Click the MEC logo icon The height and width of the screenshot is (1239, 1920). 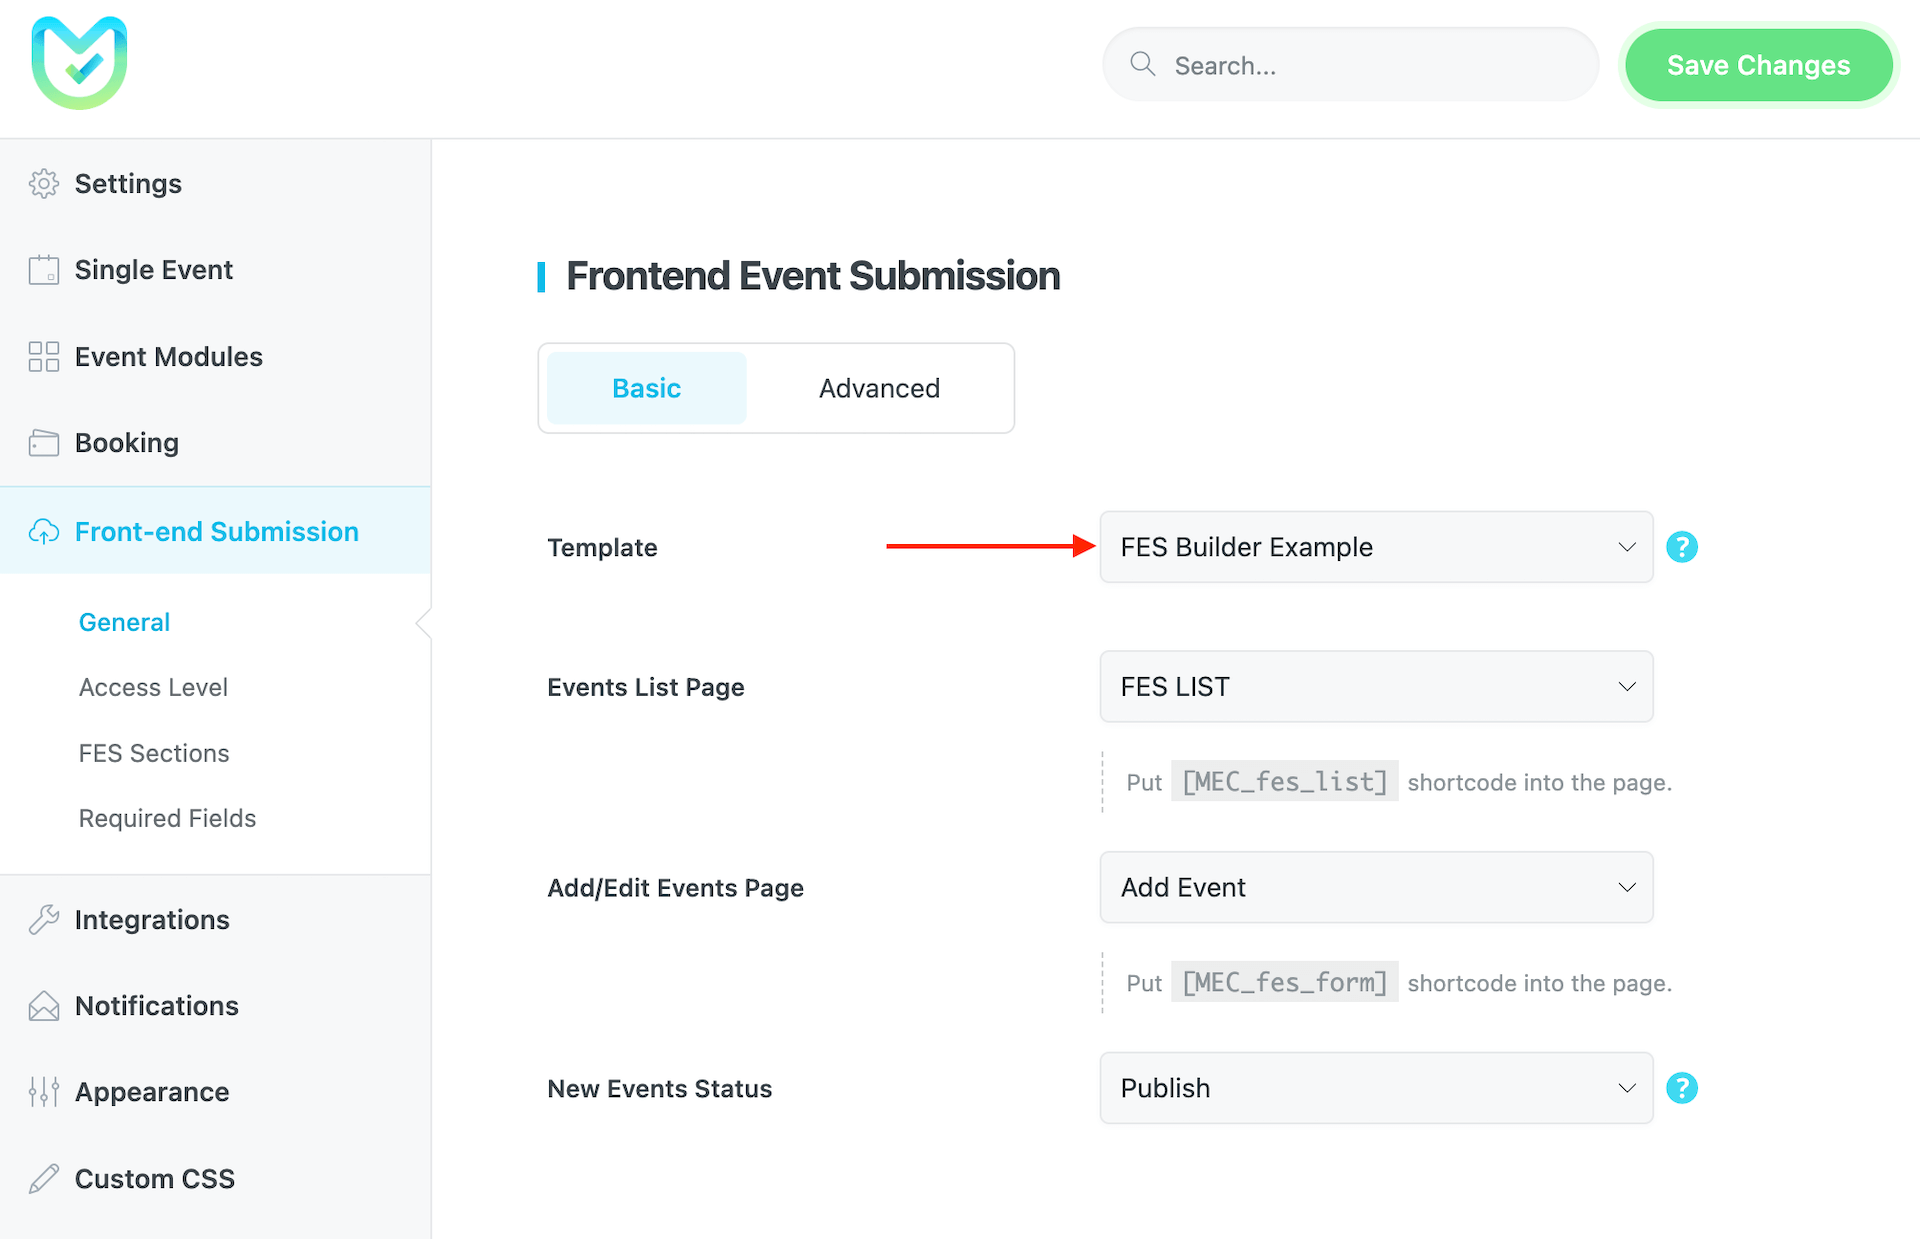[79, 63]
